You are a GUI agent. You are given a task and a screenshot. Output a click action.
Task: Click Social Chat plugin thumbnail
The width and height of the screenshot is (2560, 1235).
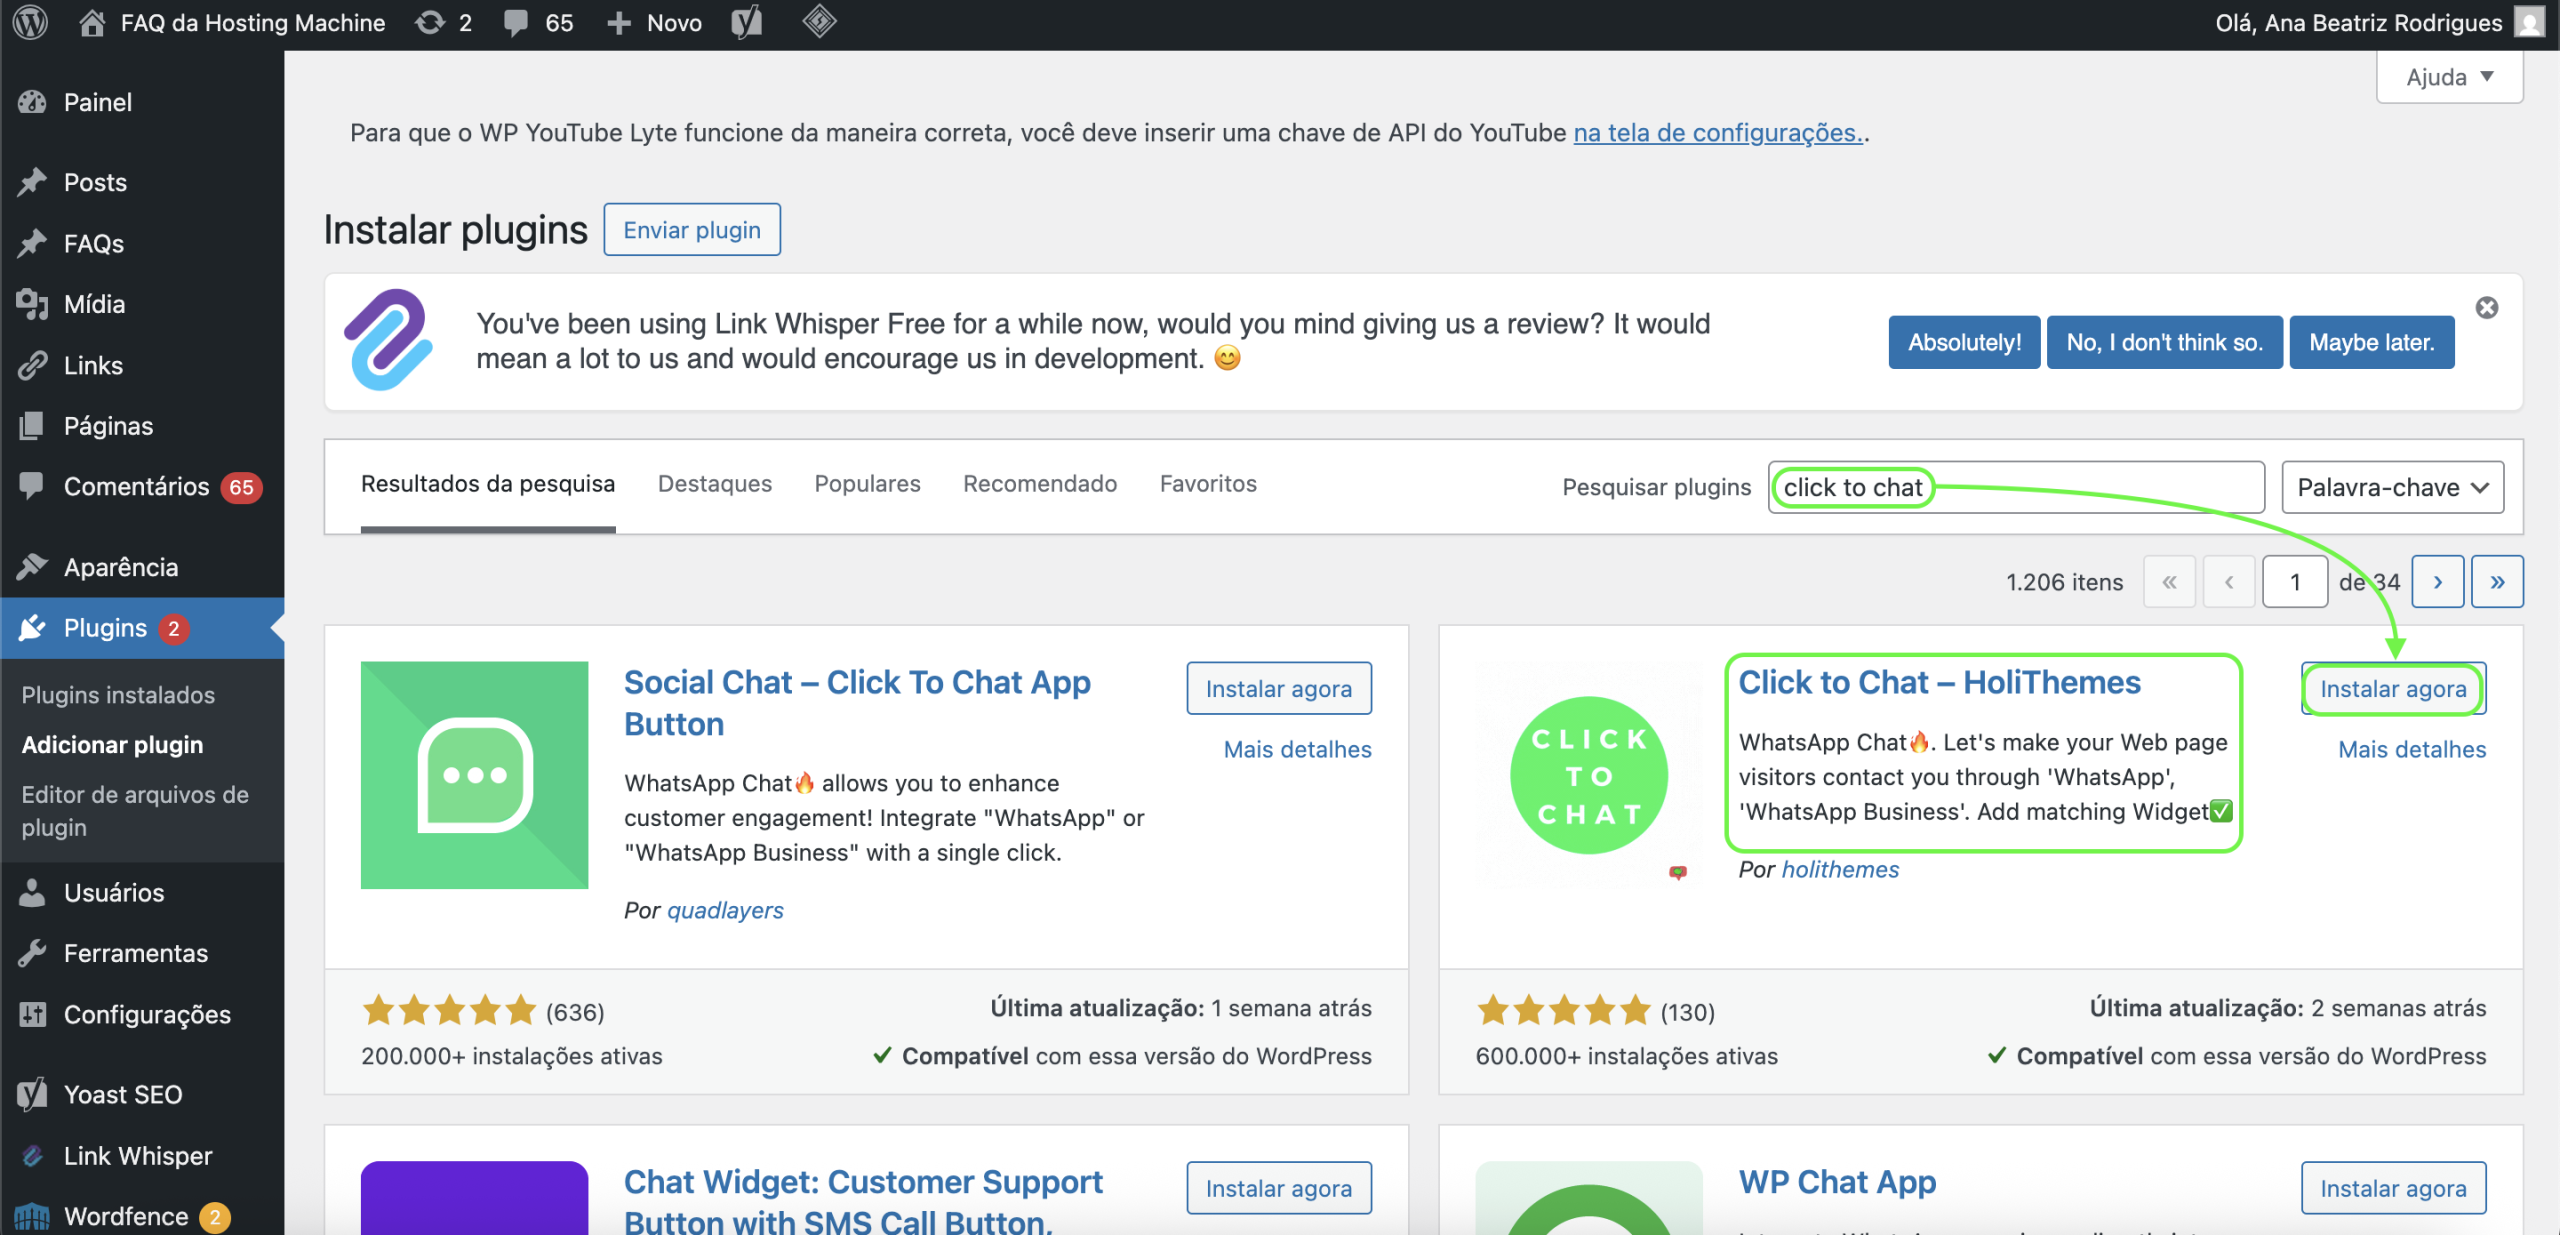[x=475, y=775]
